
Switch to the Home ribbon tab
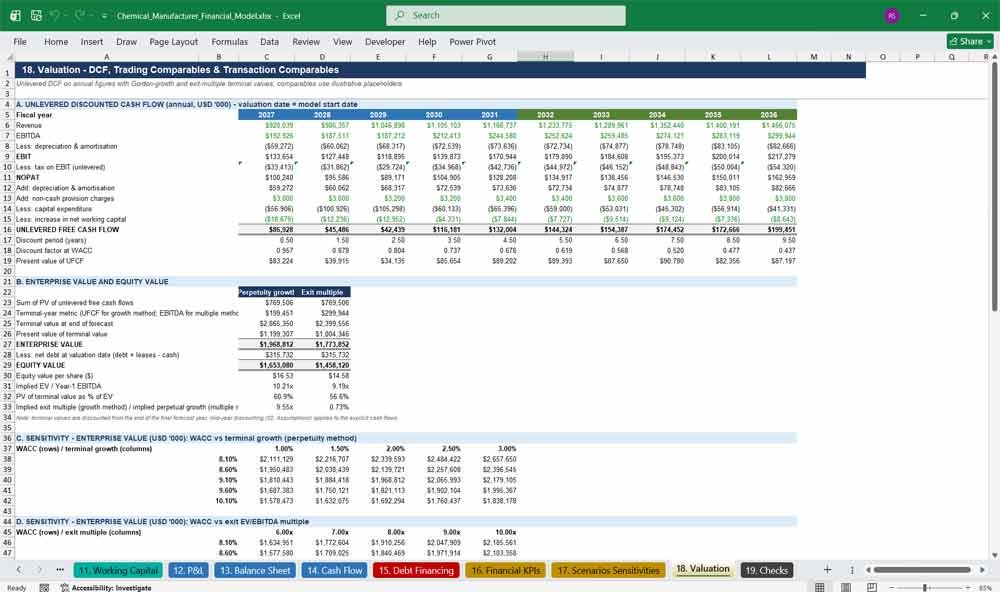pos(56,41)
